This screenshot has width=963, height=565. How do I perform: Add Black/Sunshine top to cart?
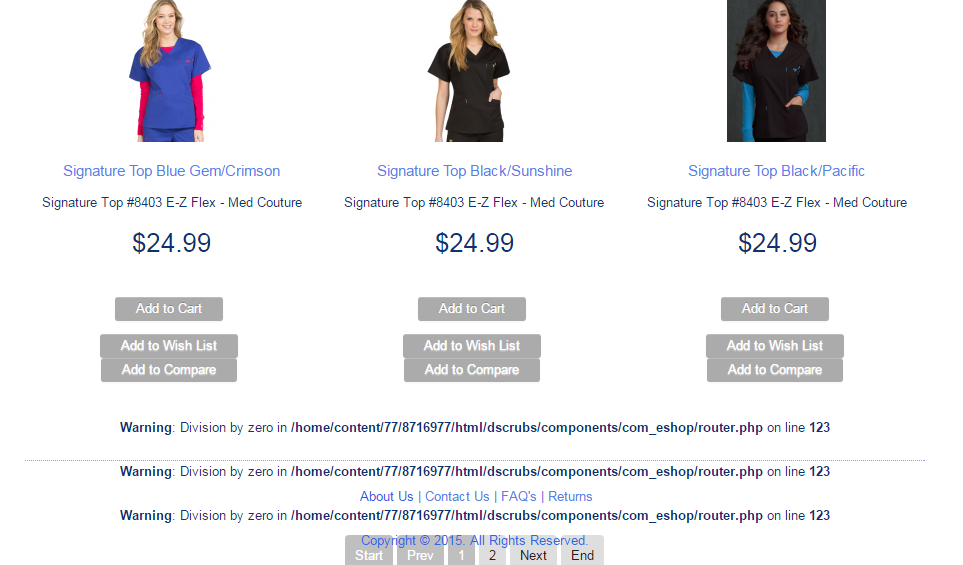click(472, 309)
